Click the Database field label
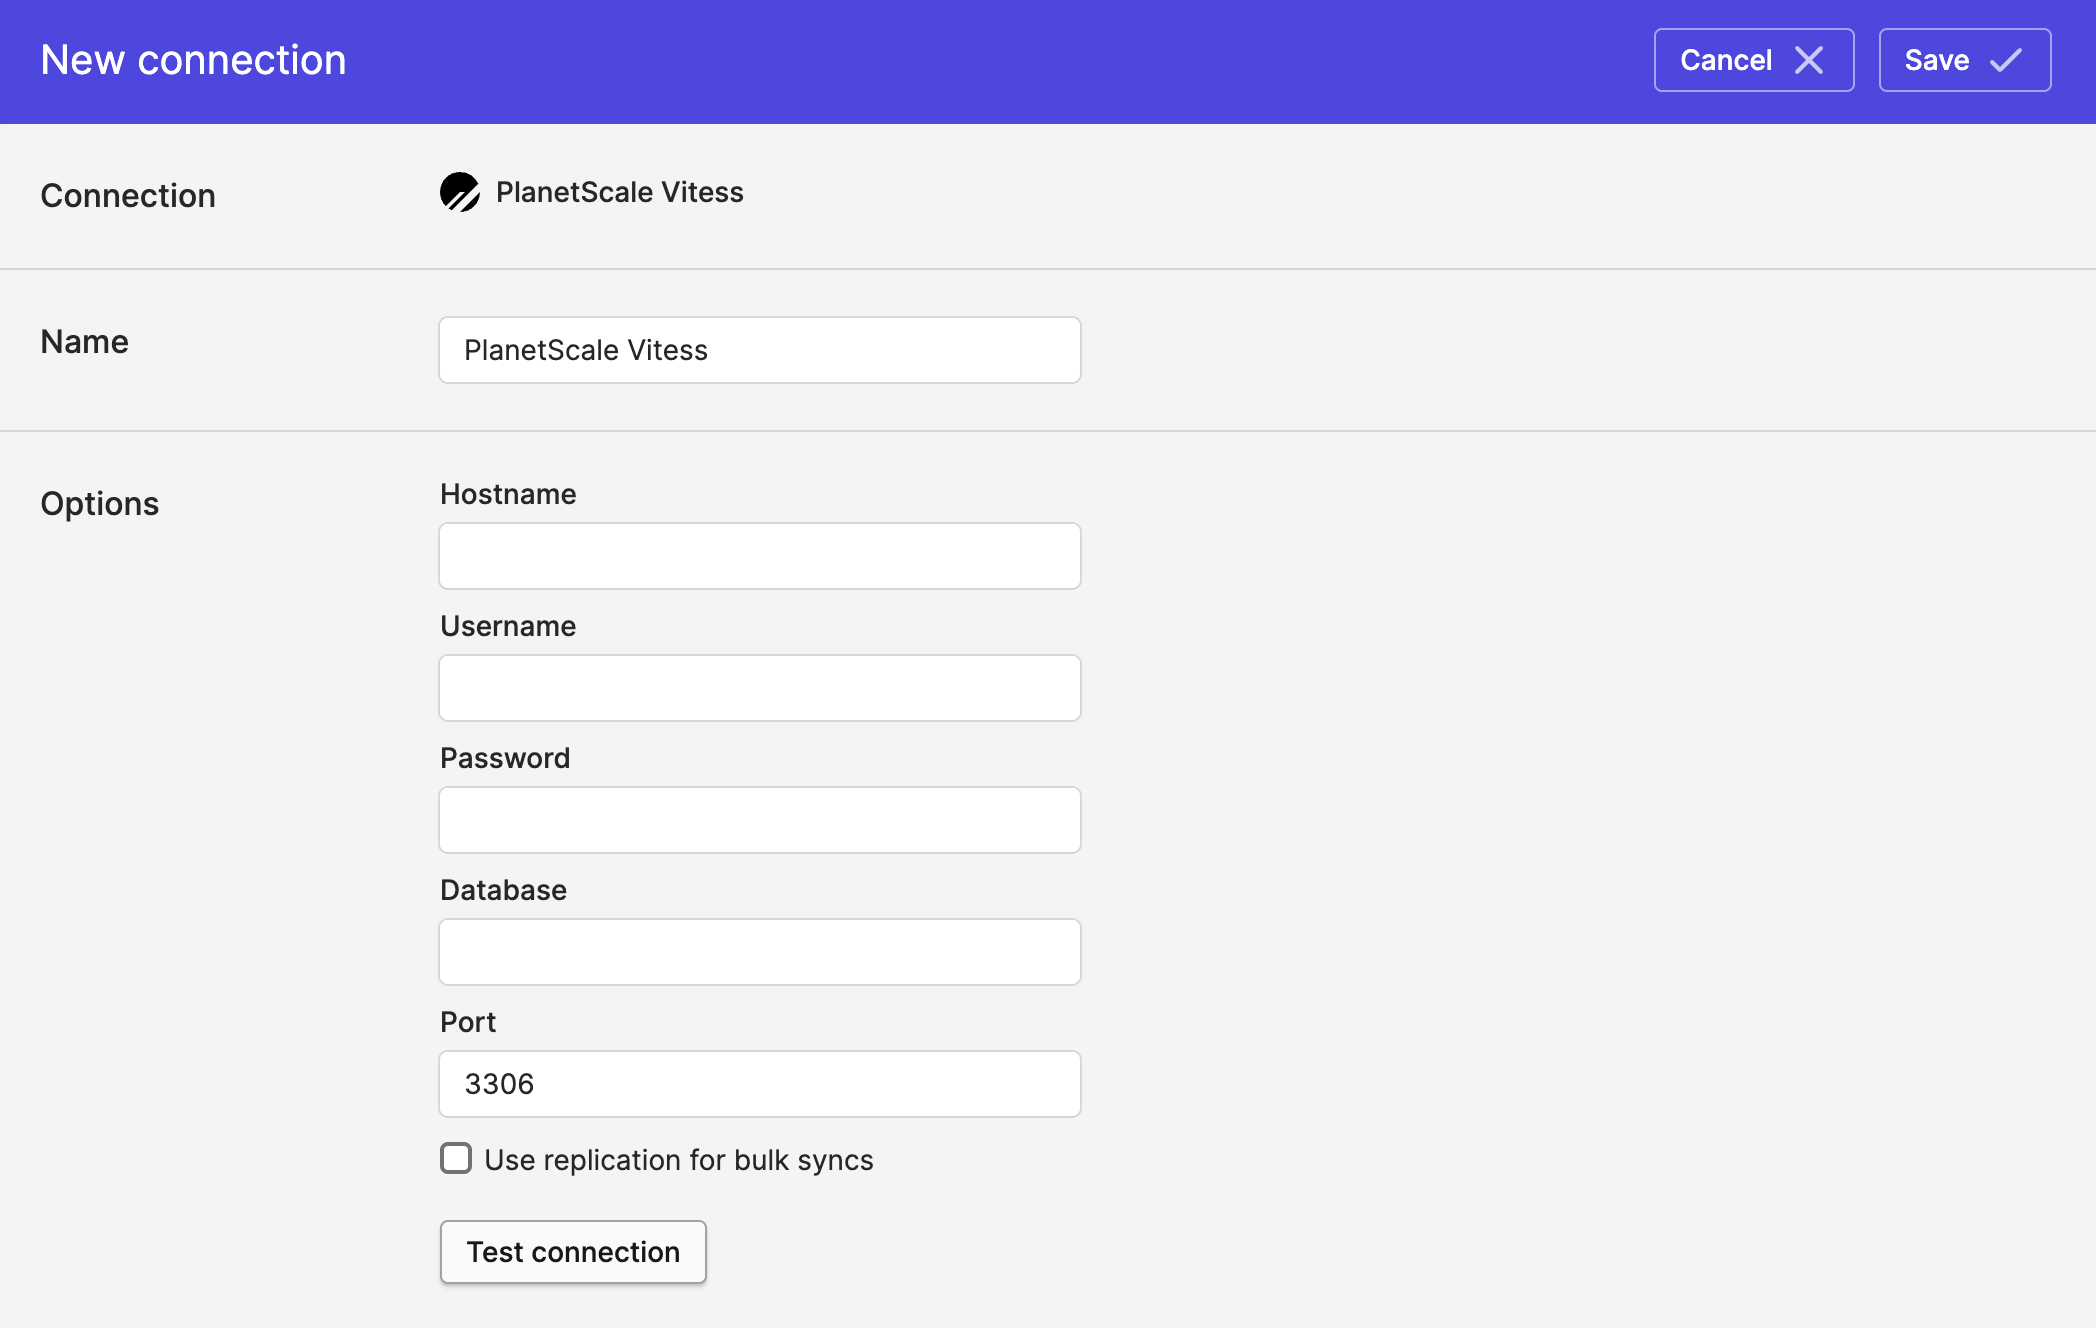2096x1328 pixels. [x=503, y=890]
